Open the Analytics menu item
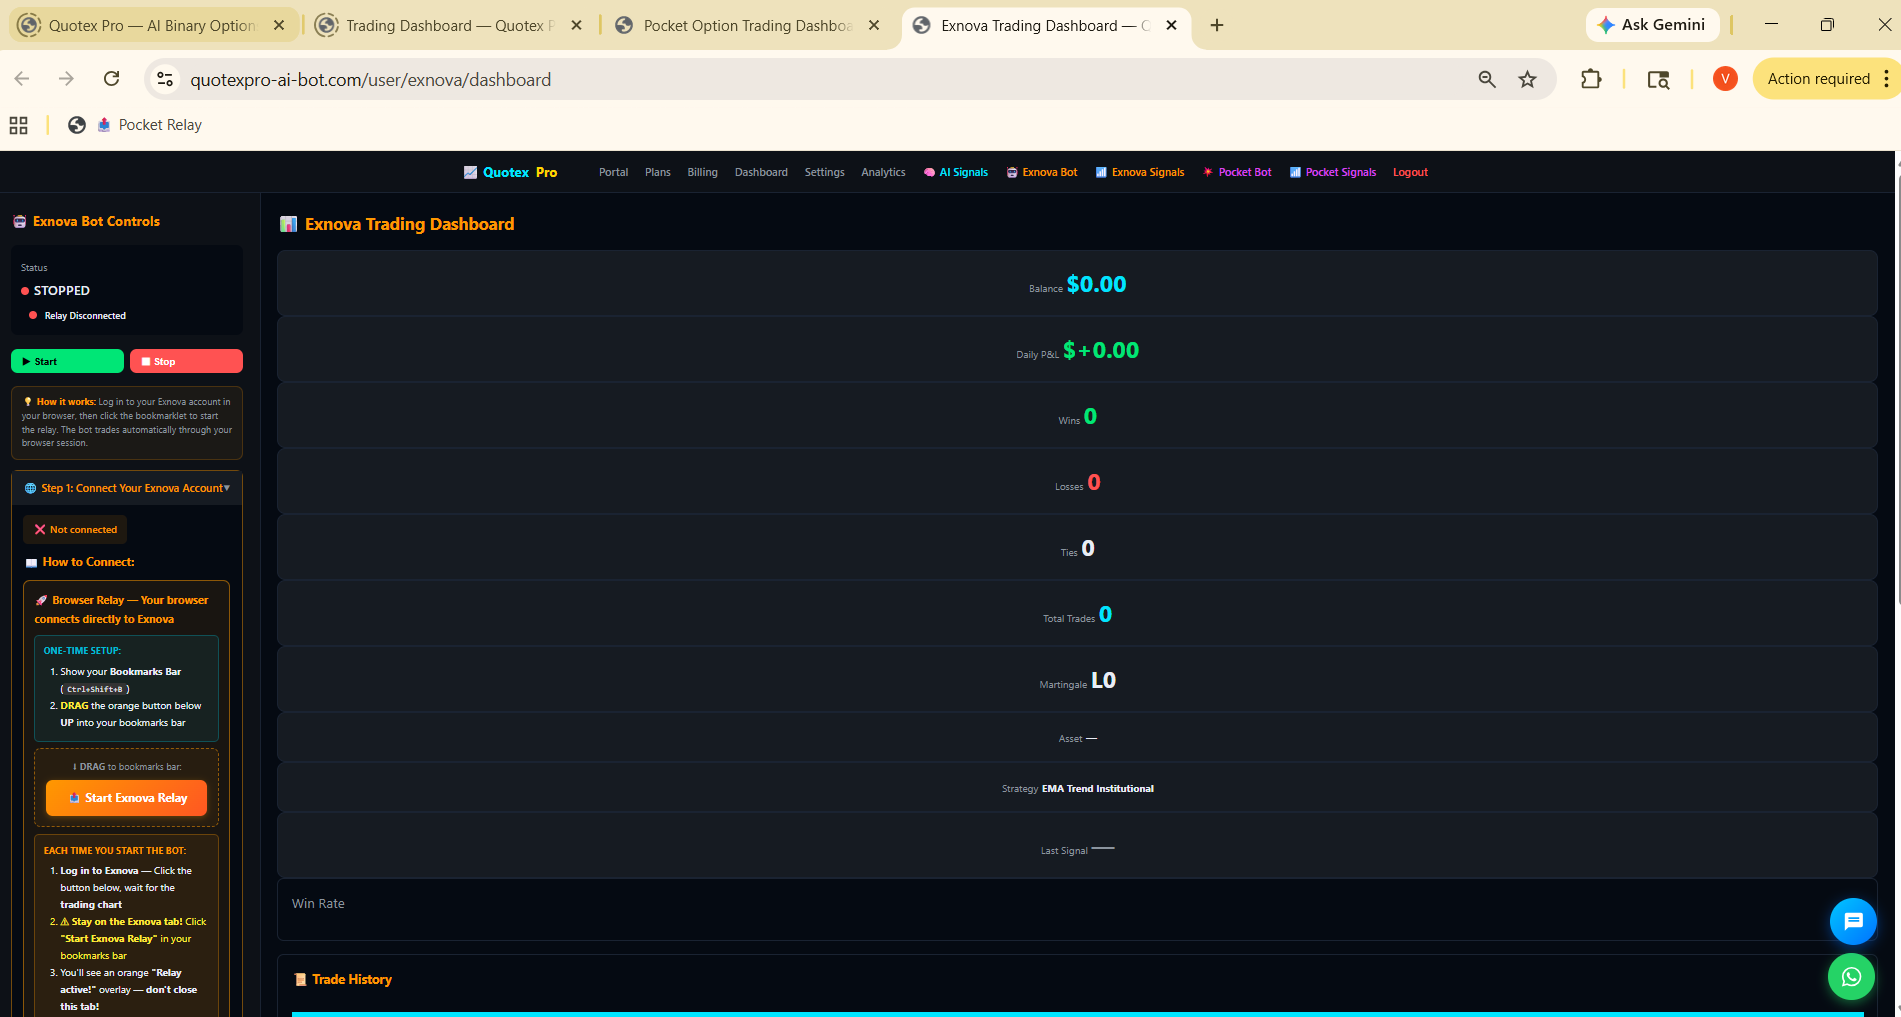 pos(883,172)
